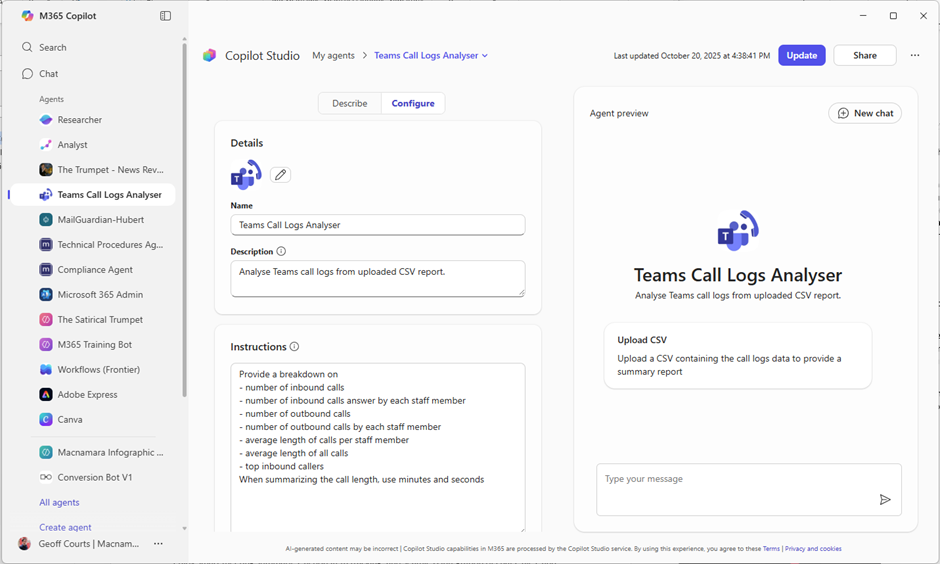Open the more options ellipsis beside Share
Viewport: 940px width, 564px height.
click(x=915, y=55)
